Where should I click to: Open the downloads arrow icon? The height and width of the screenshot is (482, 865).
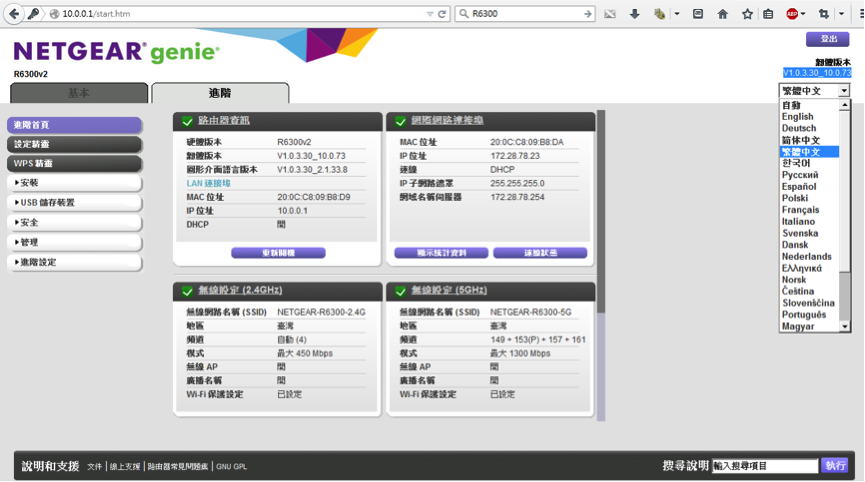[634, 14]
